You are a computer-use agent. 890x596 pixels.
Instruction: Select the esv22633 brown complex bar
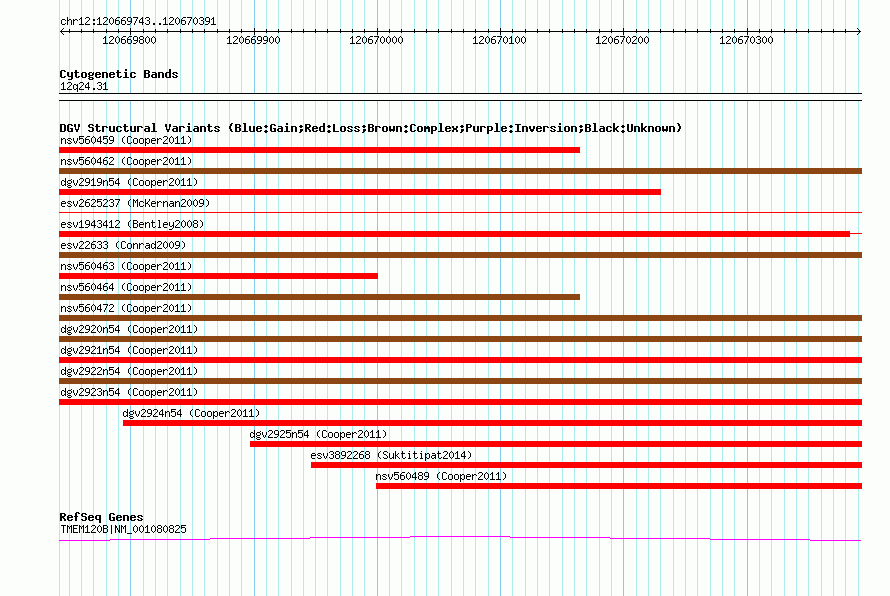[x=460, y=255]
